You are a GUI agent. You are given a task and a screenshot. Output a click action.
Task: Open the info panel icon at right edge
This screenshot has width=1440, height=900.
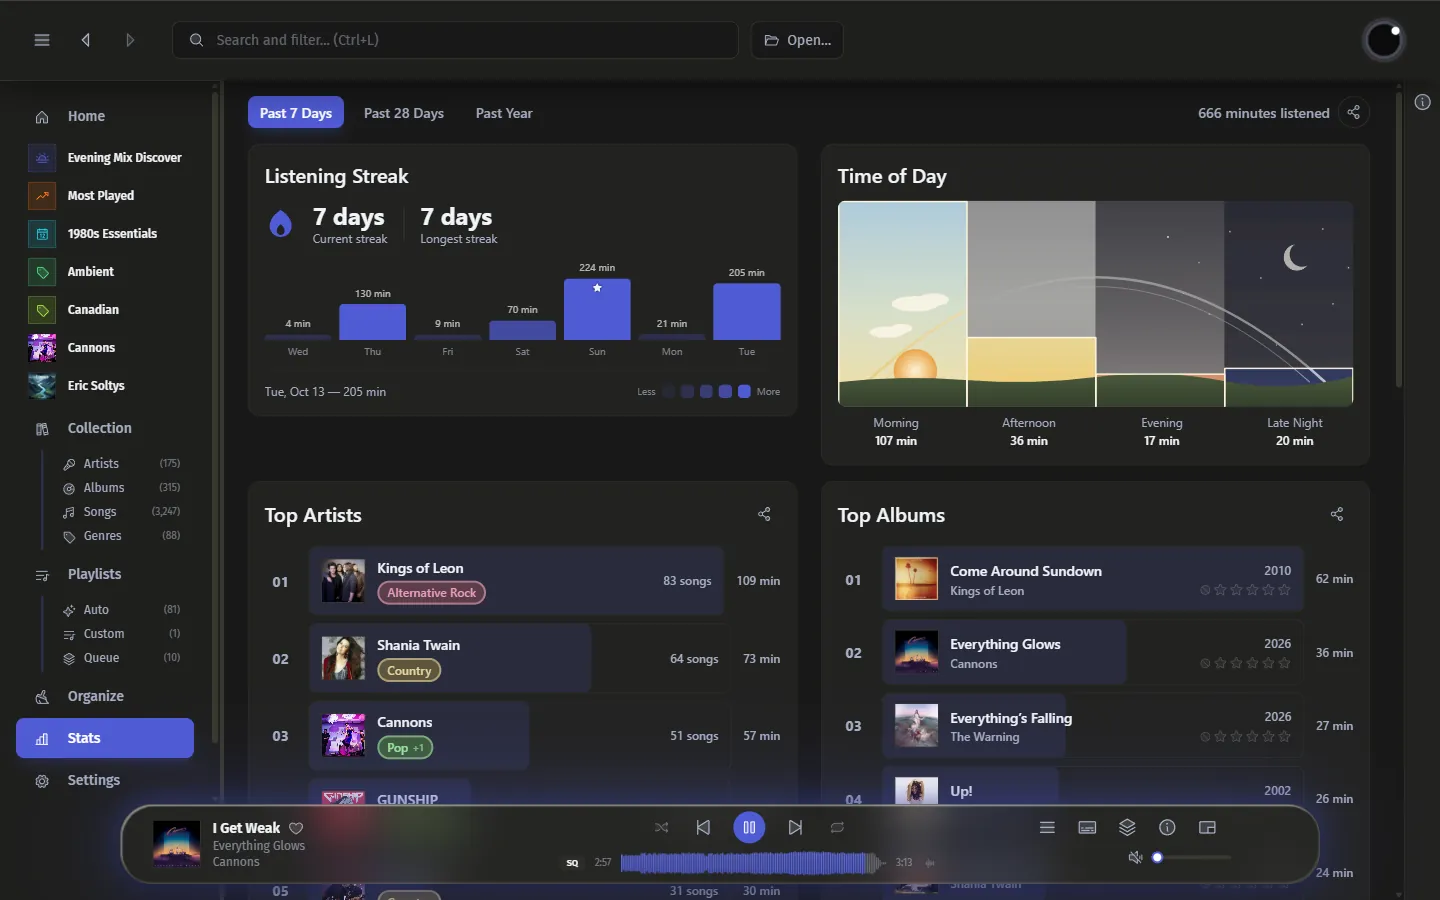click(1422, 102)
